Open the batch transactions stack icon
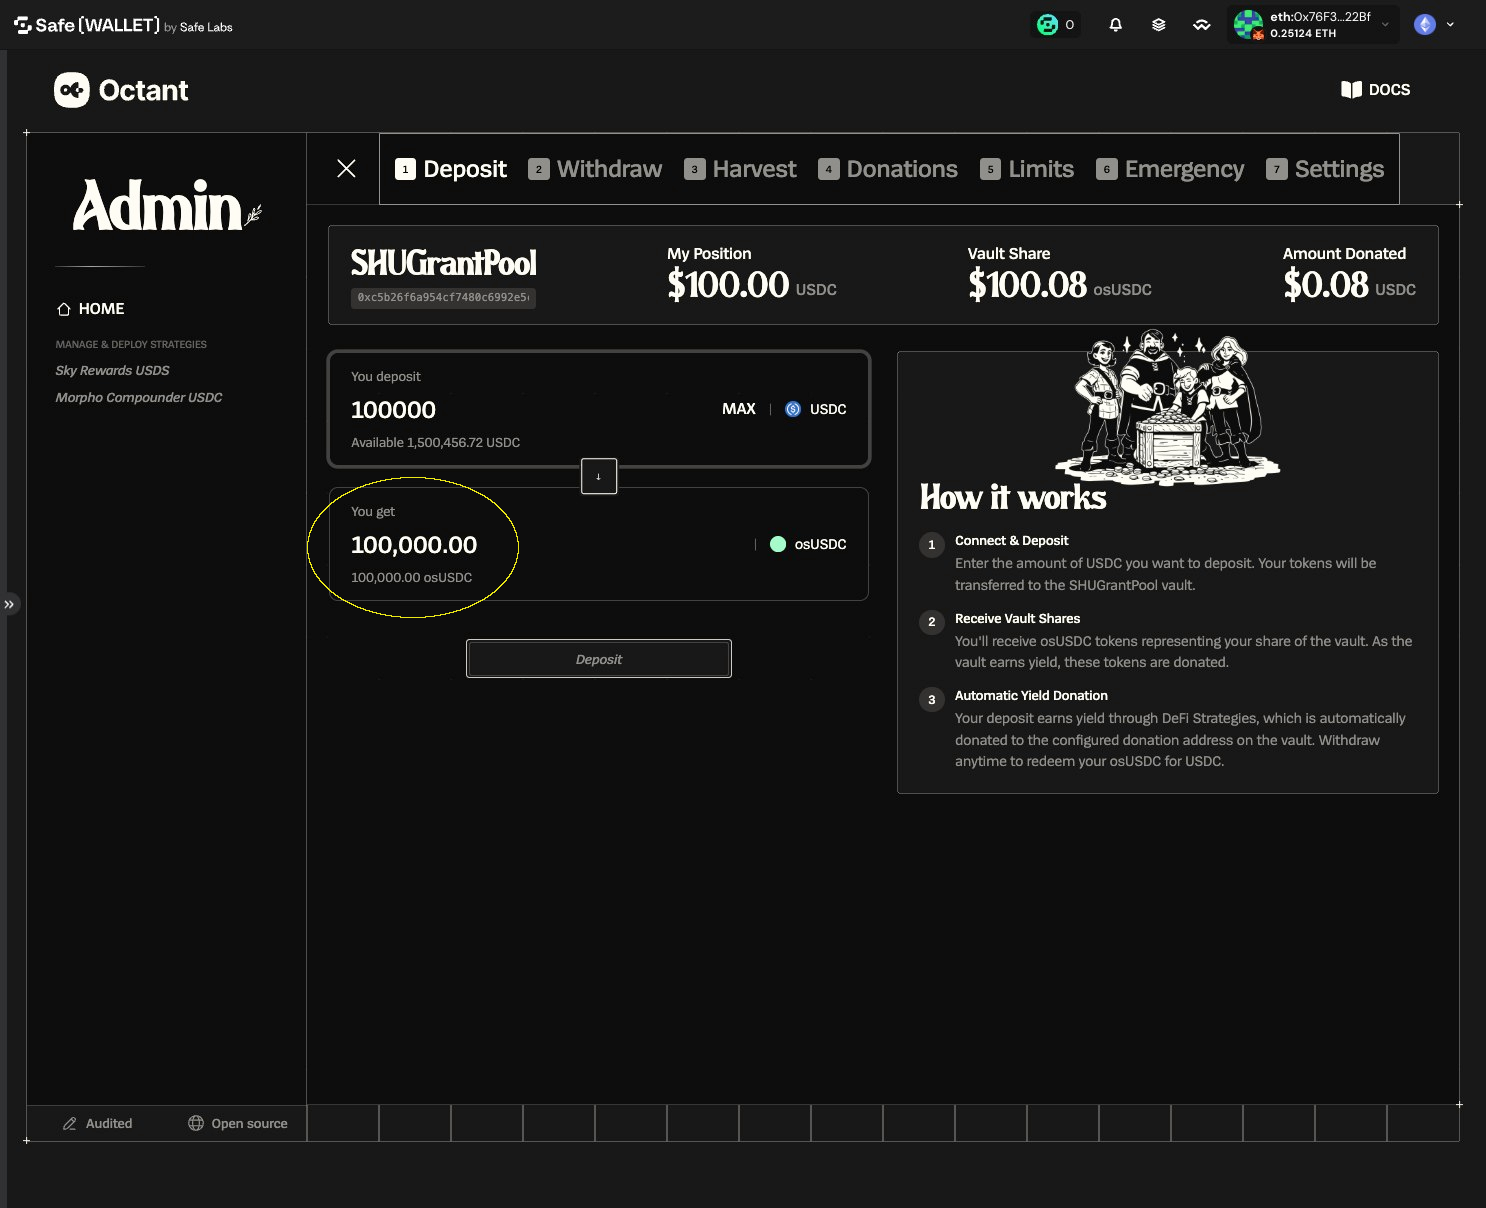This screenshot has height=1208, width=1486. click(1158, 25)
